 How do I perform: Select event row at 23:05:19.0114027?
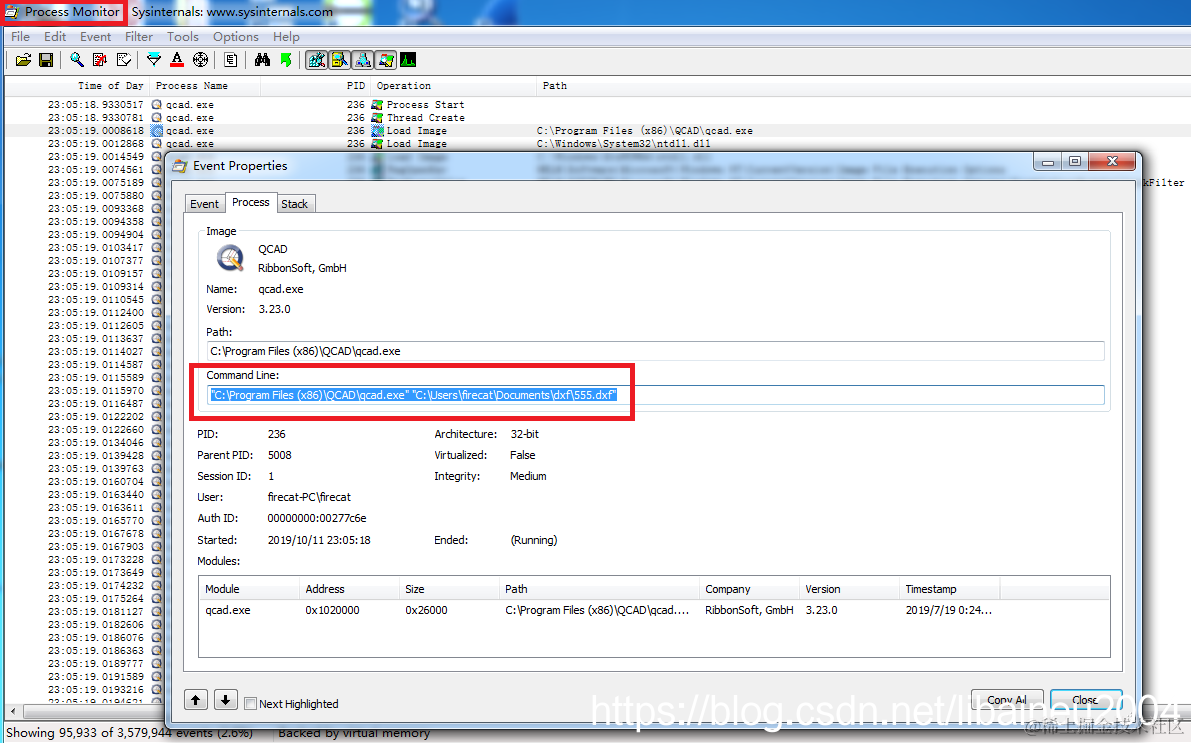84,352
